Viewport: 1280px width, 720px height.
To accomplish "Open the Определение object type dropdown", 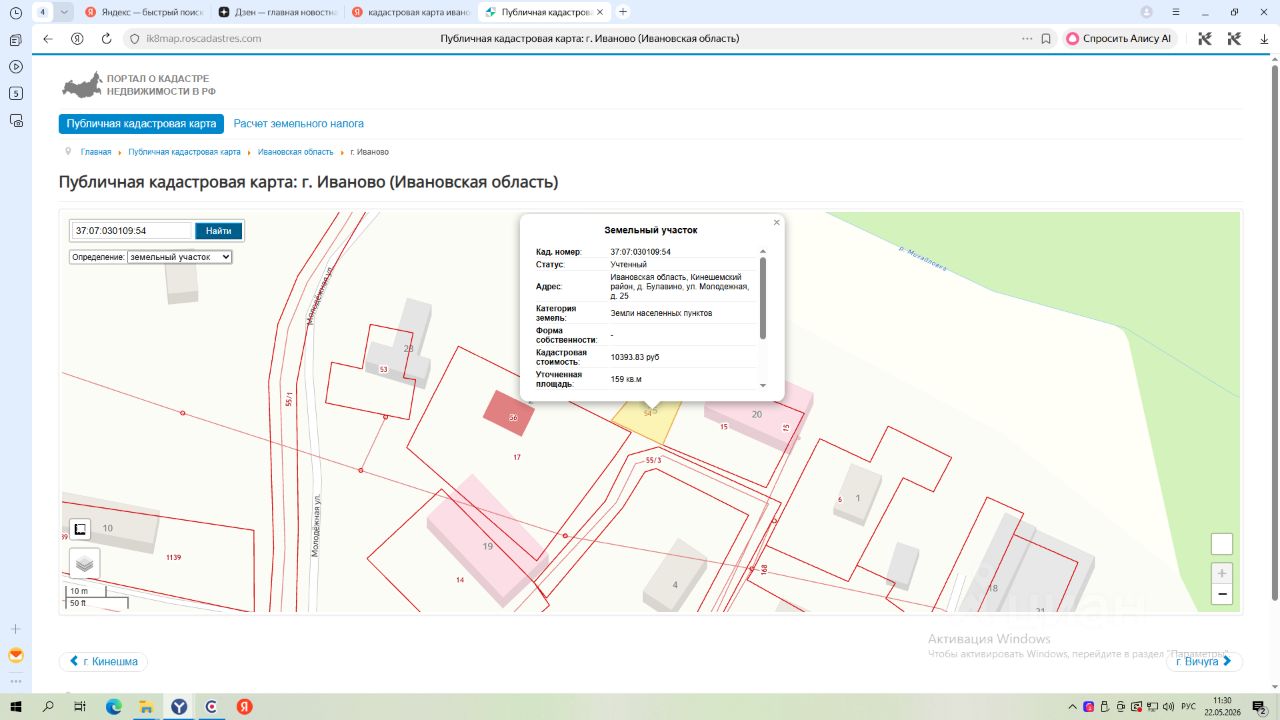I will 179,257.
